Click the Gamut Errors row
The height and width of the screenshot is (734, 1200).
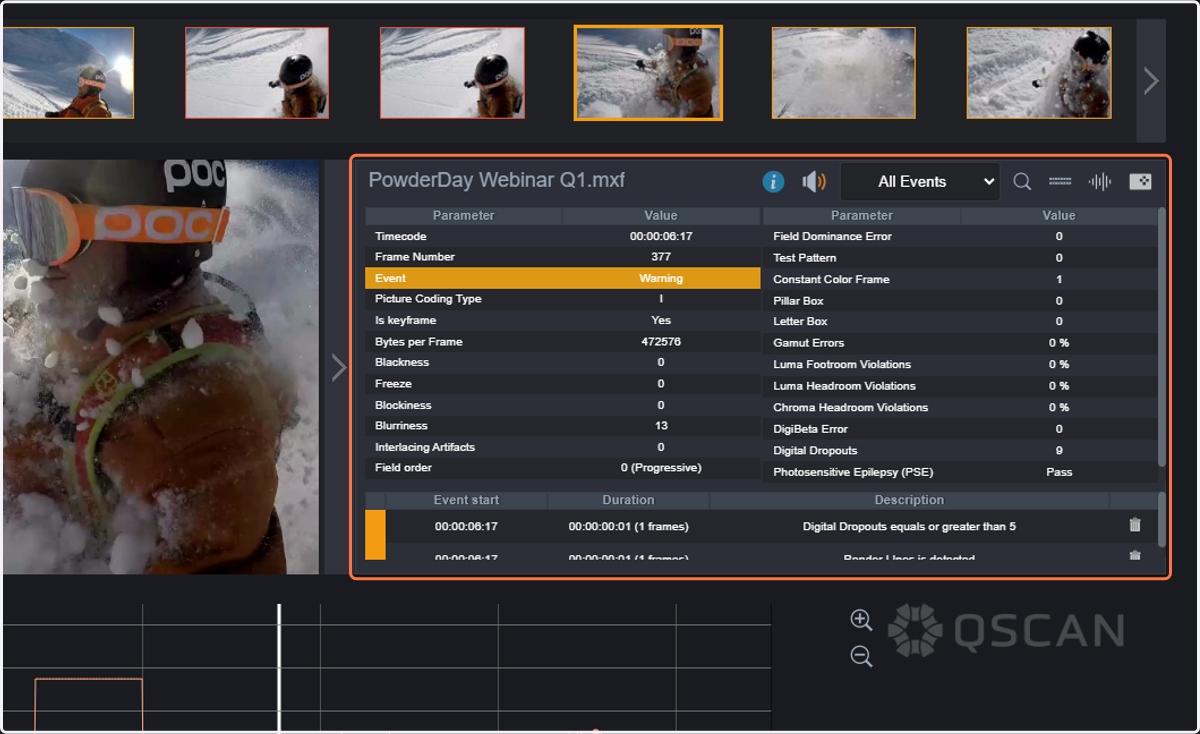pyautogui.click(x=960, y=343)
